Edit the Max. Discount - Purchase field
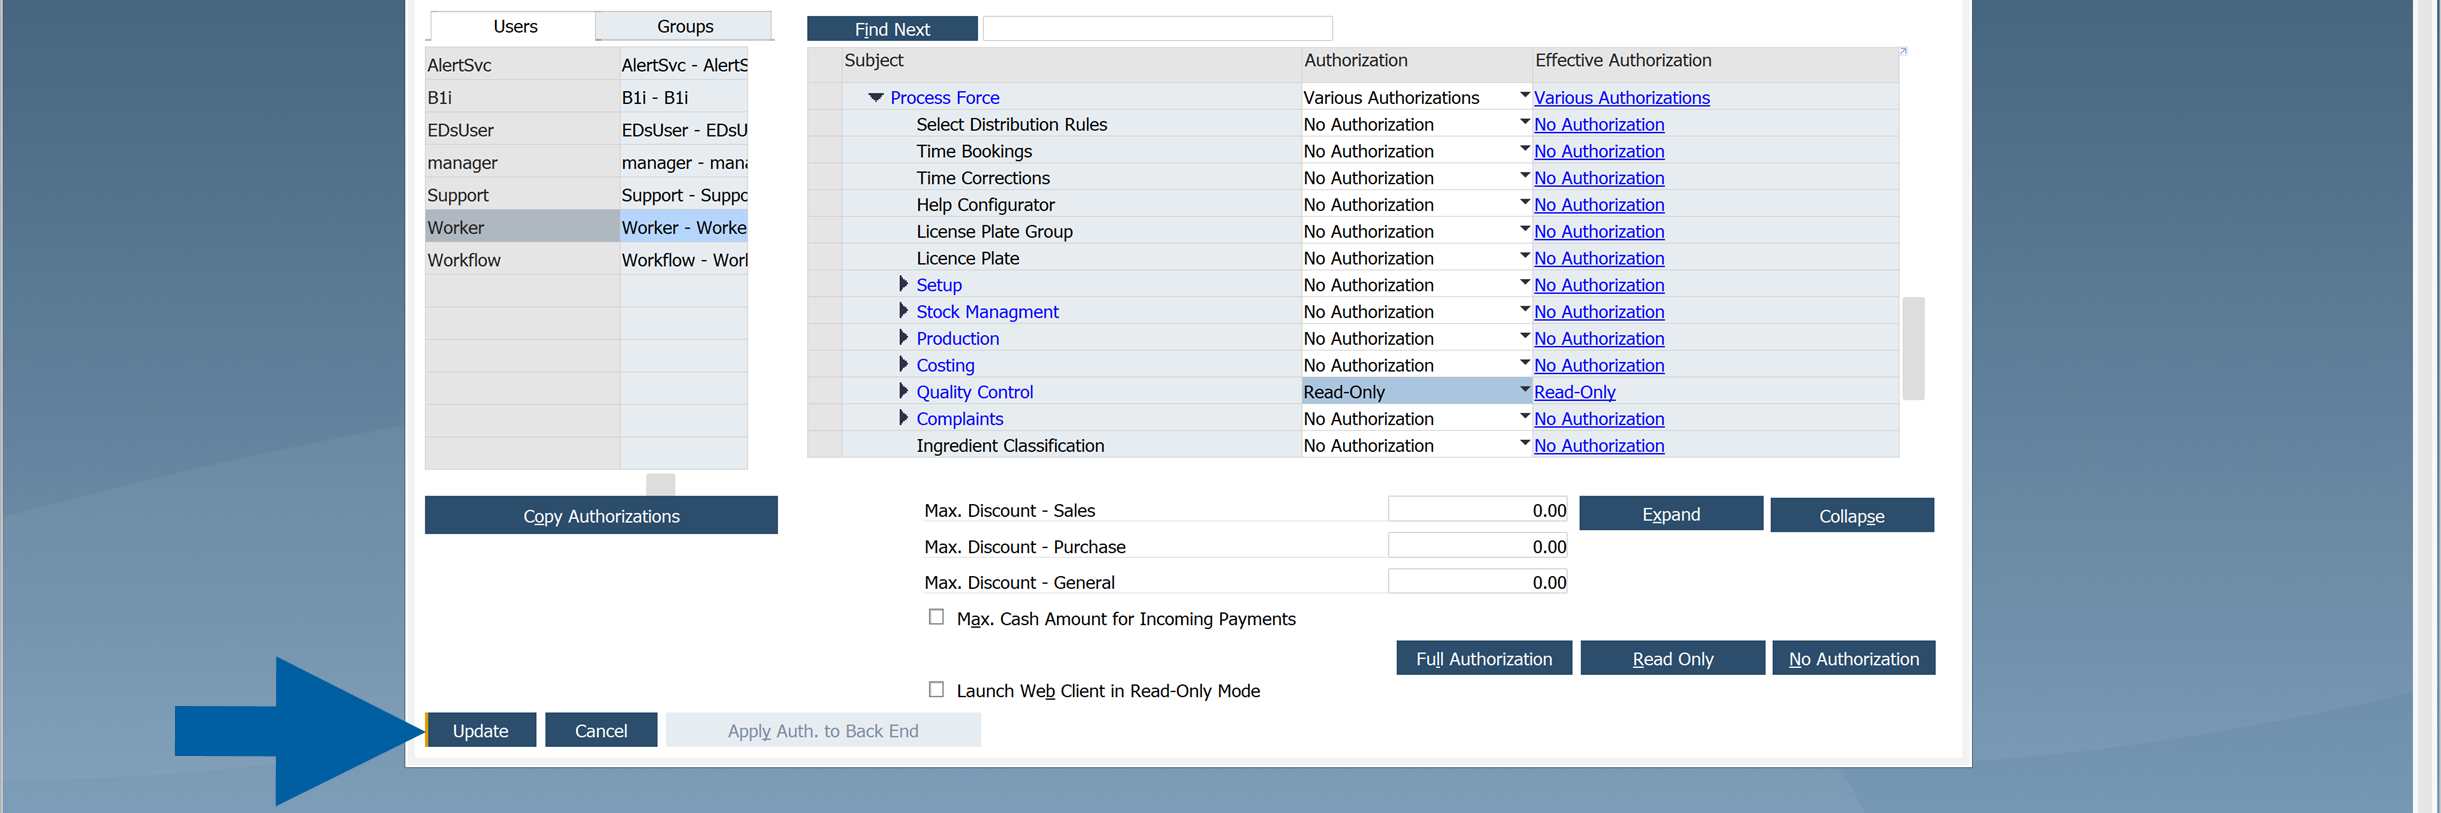The height and width of the screenshot is (813, 2441). (1477, 546)
